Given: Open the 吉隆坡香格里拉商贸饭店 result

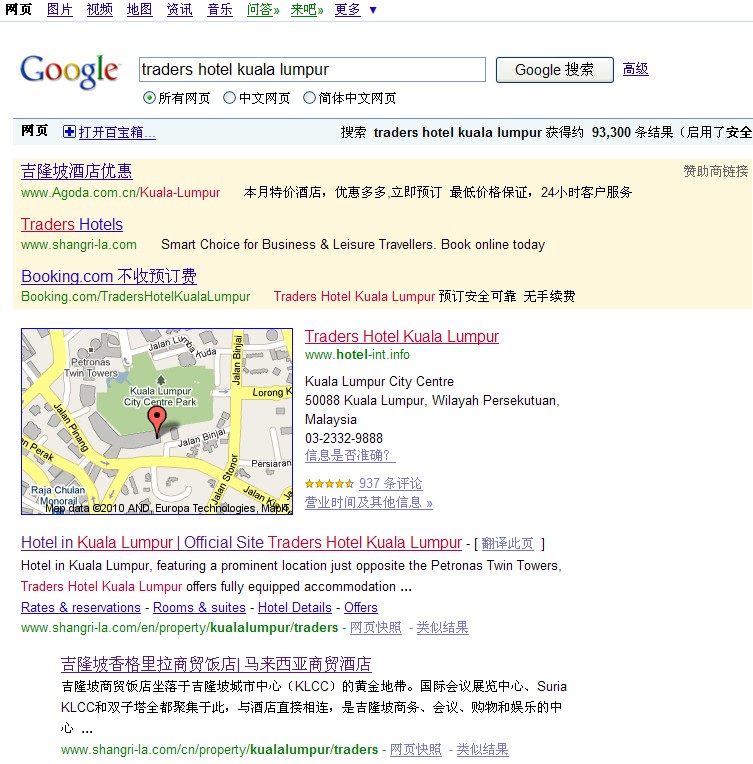Looking at the screenshot, I should pos(216,664).
